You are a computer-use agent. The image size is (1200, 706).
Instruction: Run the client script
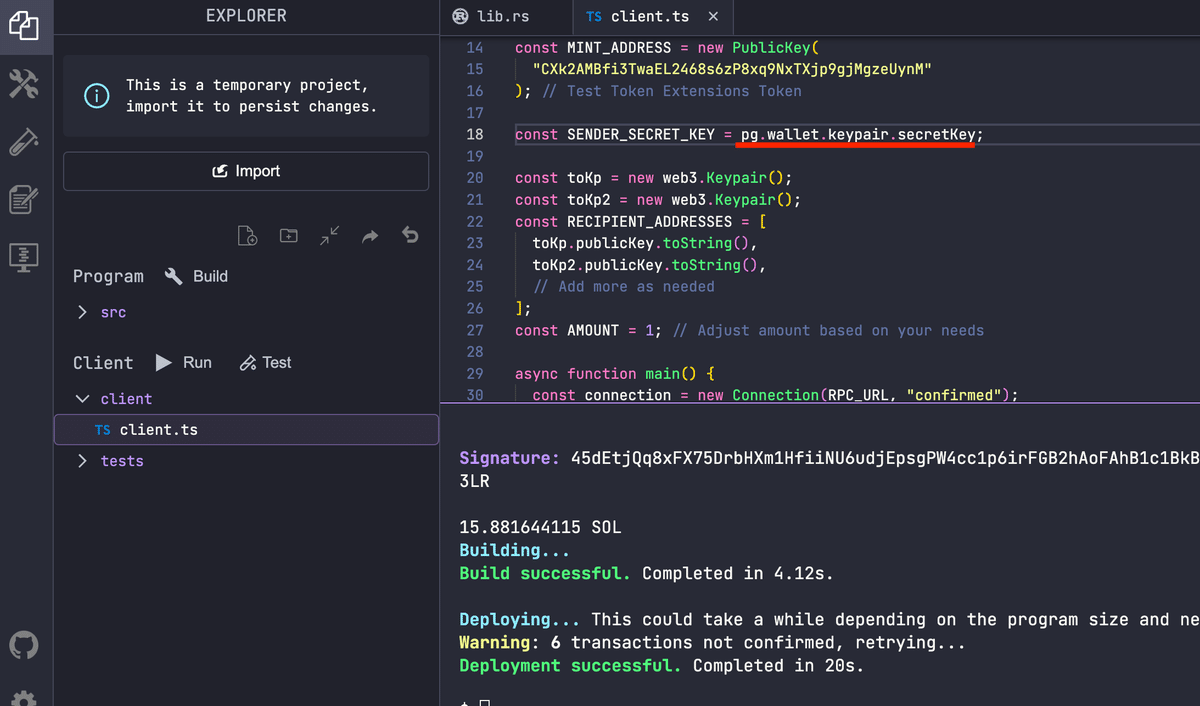click(184, 362)
